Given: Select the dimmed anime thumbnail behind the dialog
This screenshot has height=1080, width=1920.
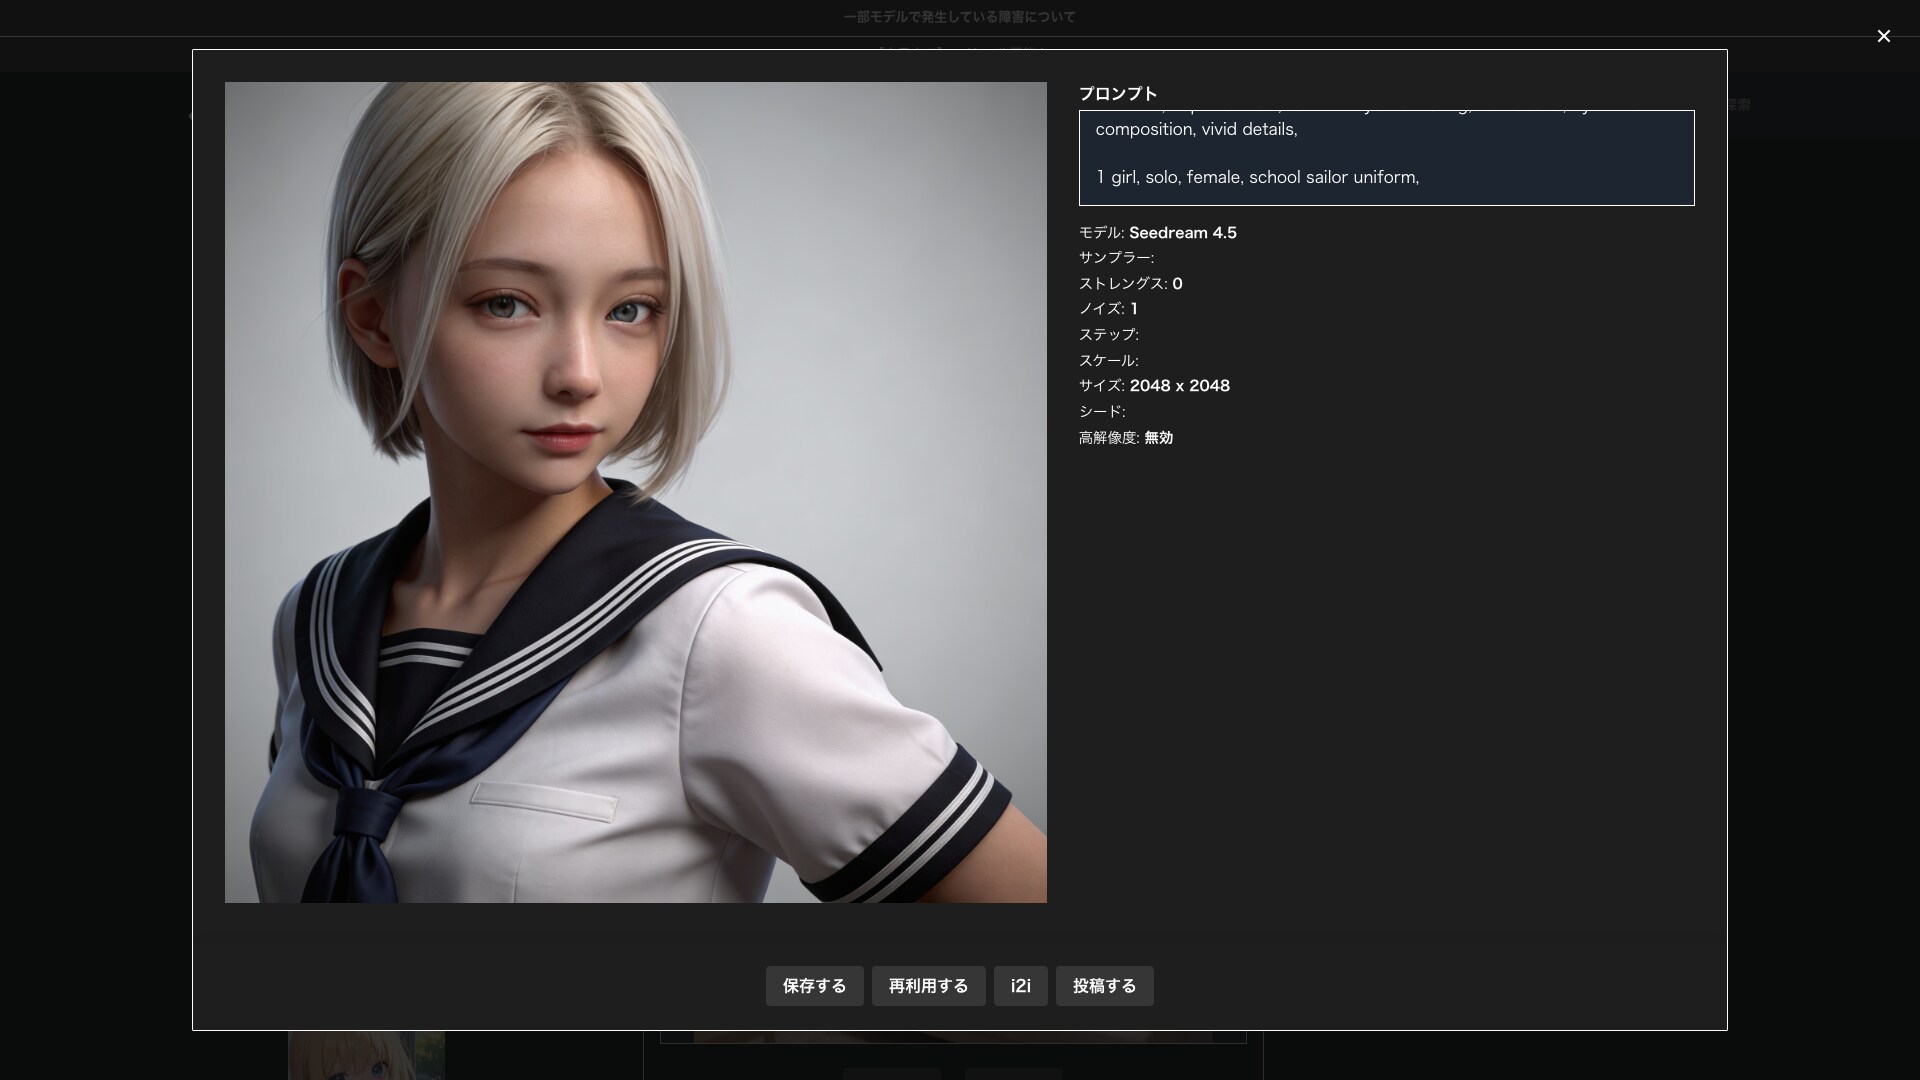Looking at the screenshot, I should click(x=366, y=1055).
